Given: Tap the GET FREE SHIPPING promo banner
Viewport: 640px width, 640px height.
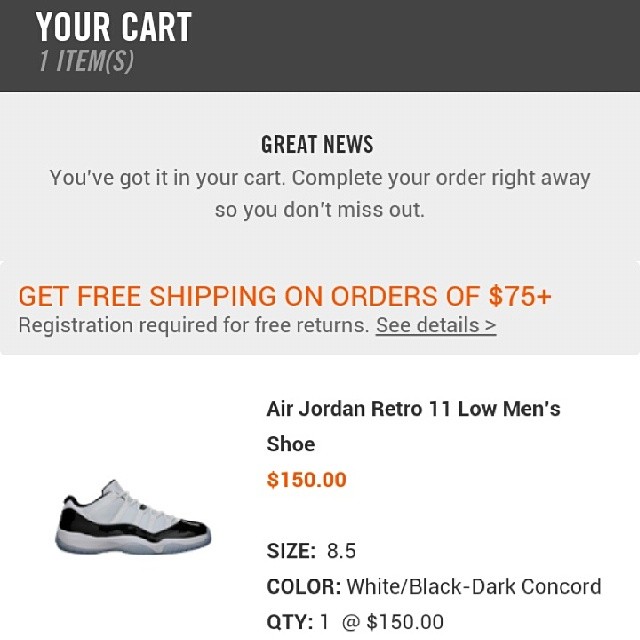Looking at the screenshot, I should (285, 296).
